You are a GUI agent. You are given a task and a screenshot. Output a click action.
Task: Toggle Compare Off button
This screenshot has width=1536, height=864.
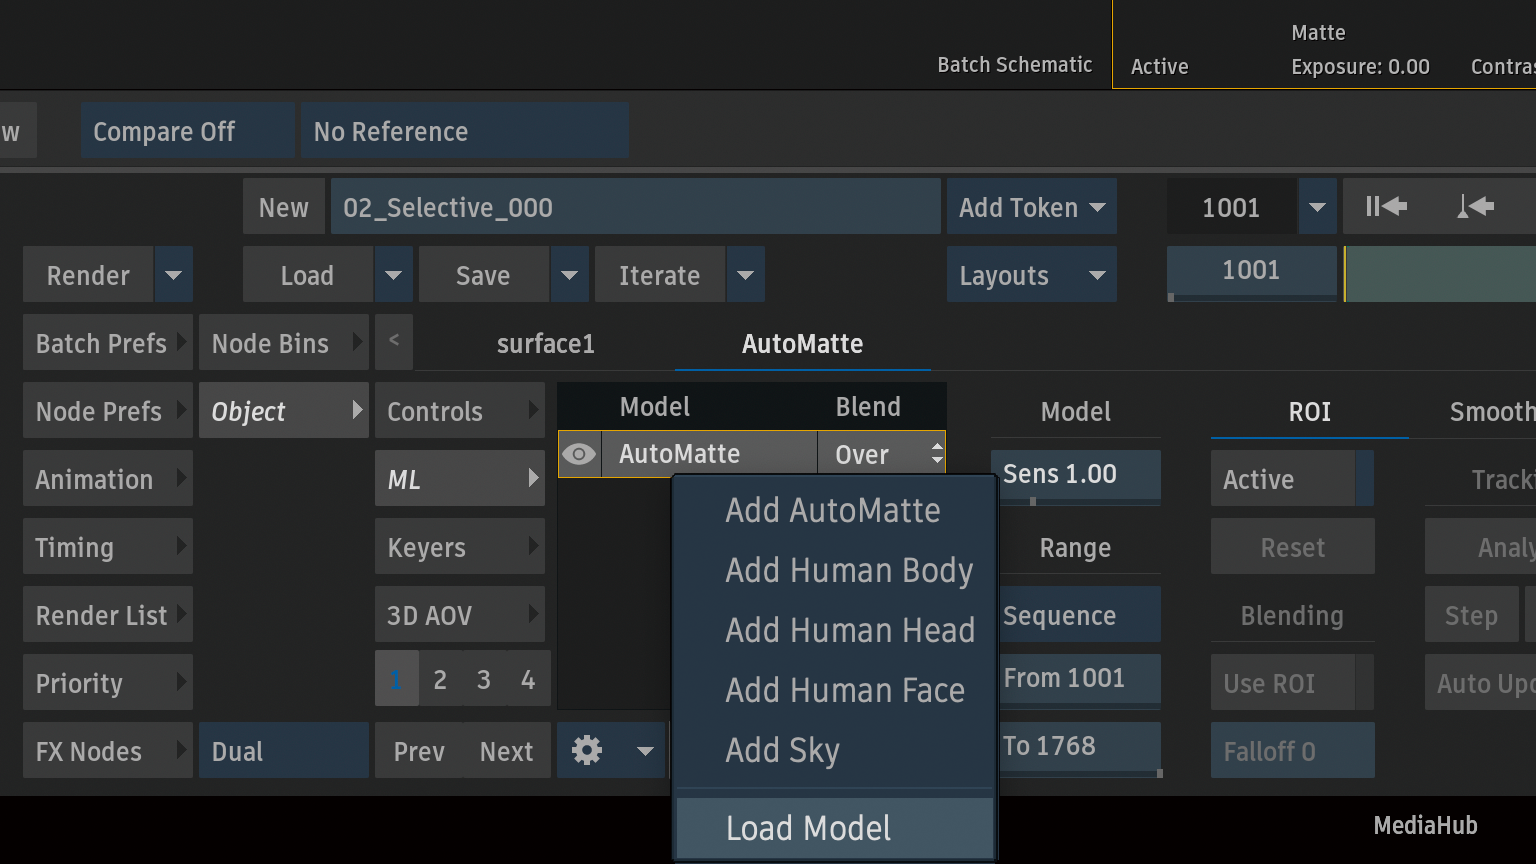187,131
